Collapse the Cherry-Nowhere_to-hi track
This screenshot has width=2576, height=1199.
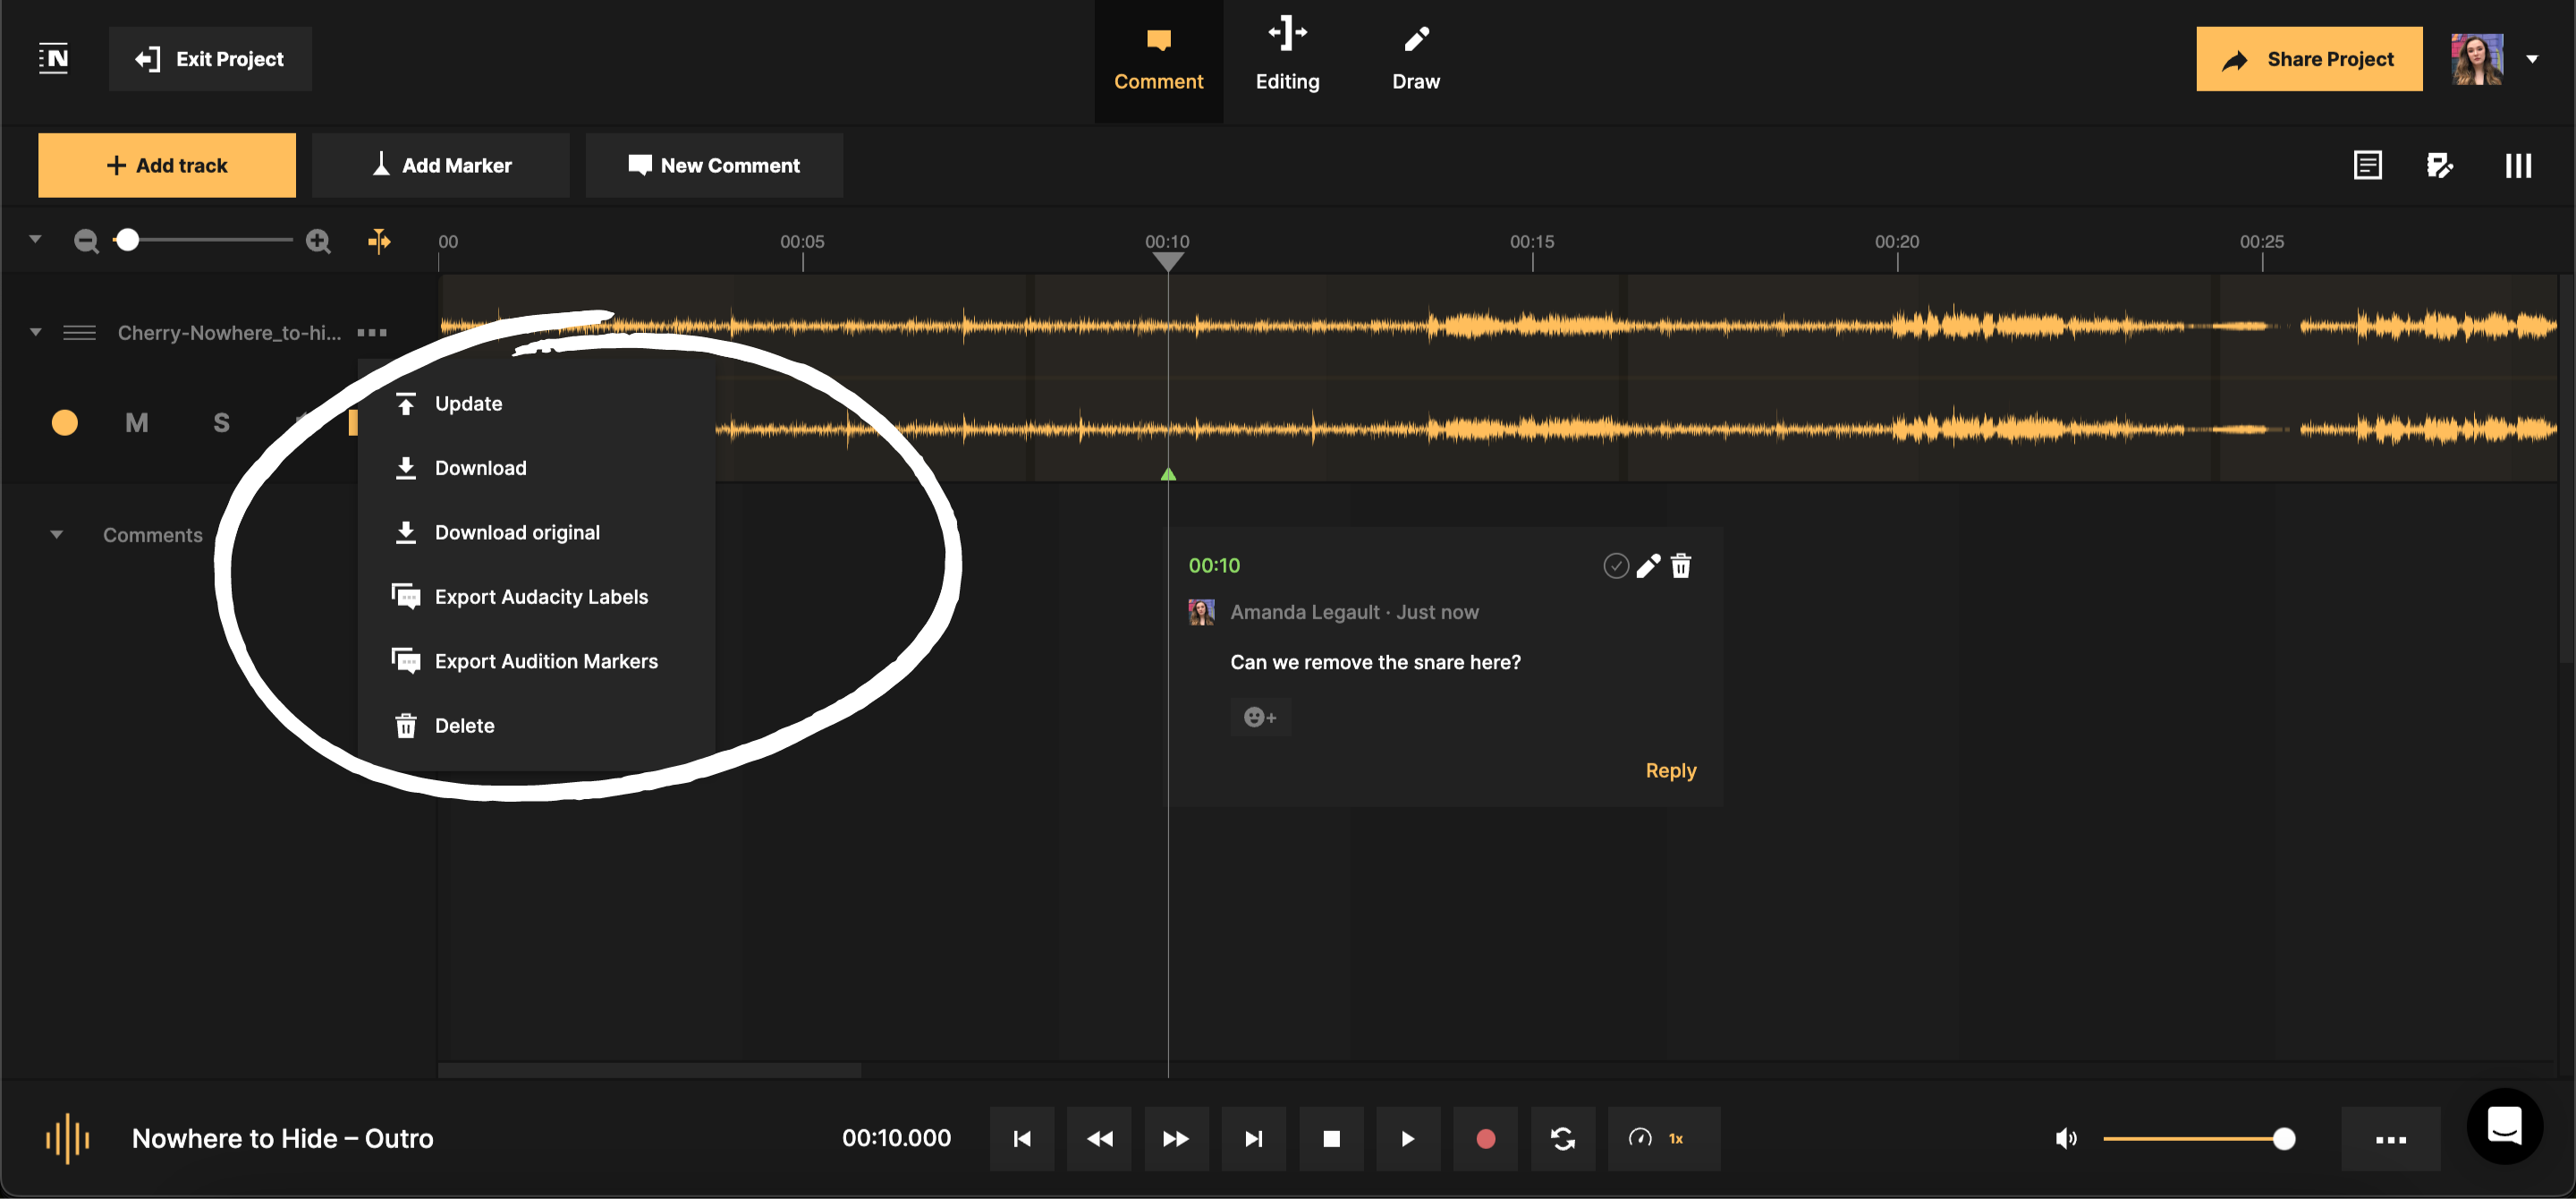(x=35, y=332)
